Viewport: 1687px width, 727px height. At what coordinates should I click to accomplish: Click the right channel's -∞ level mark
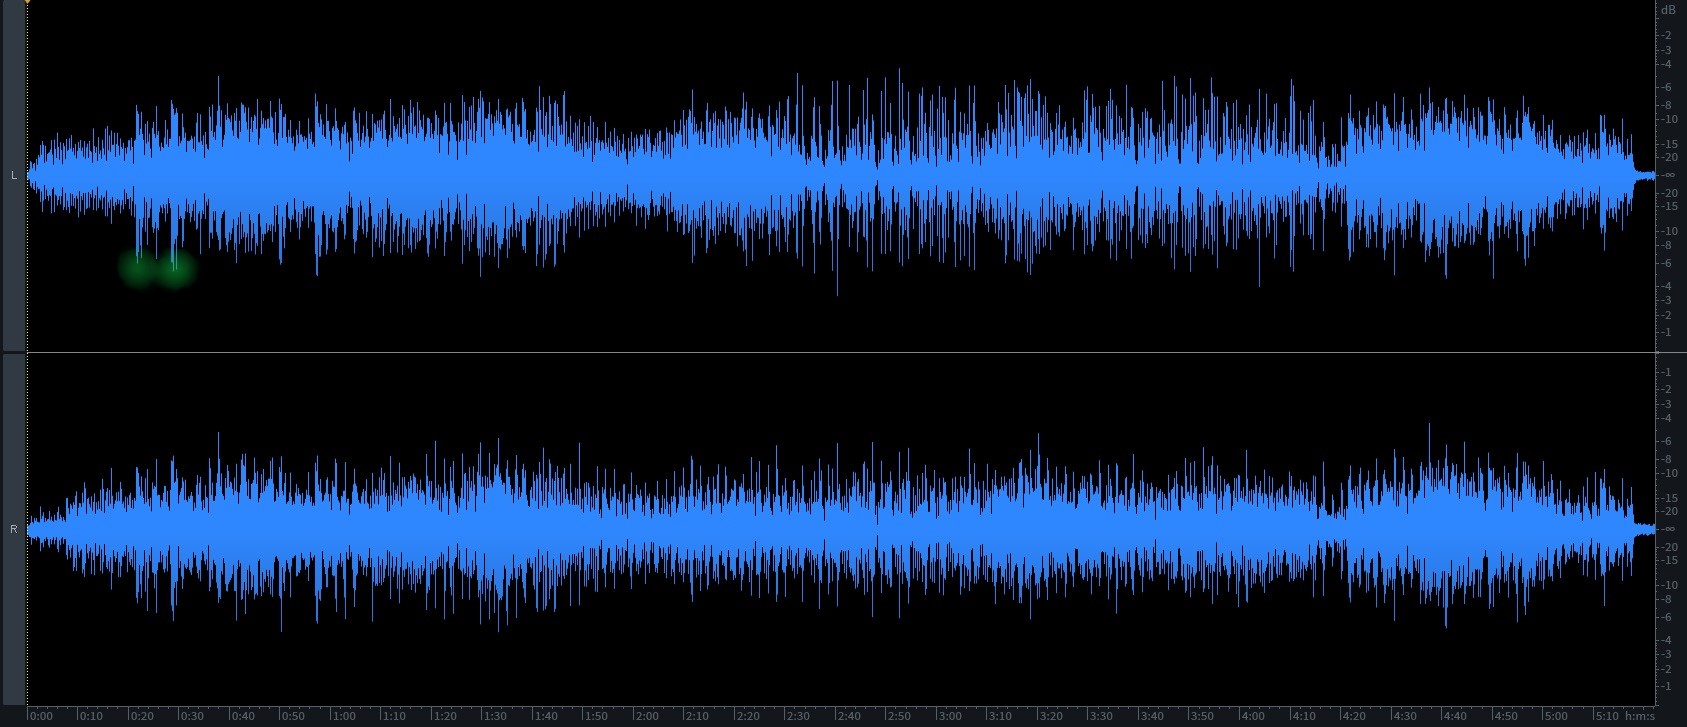click(1668, 528)
